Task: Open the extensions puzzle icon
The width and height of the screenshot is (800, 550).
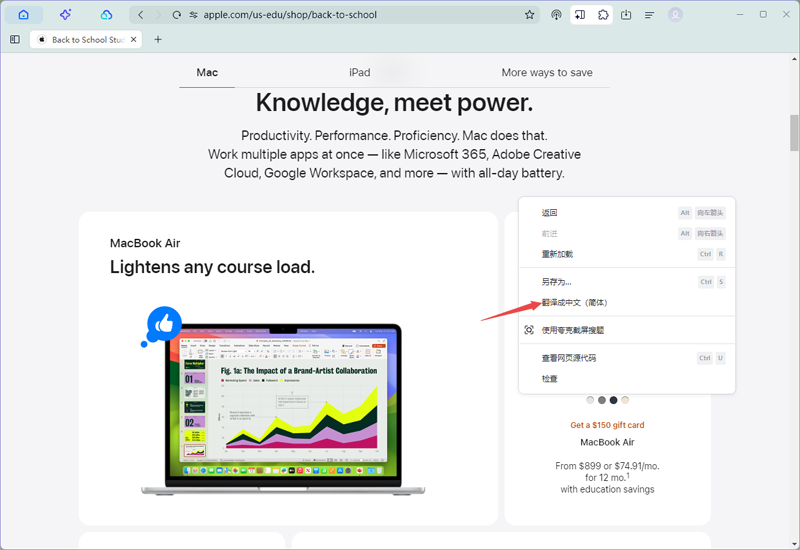Action: [603, 15]
